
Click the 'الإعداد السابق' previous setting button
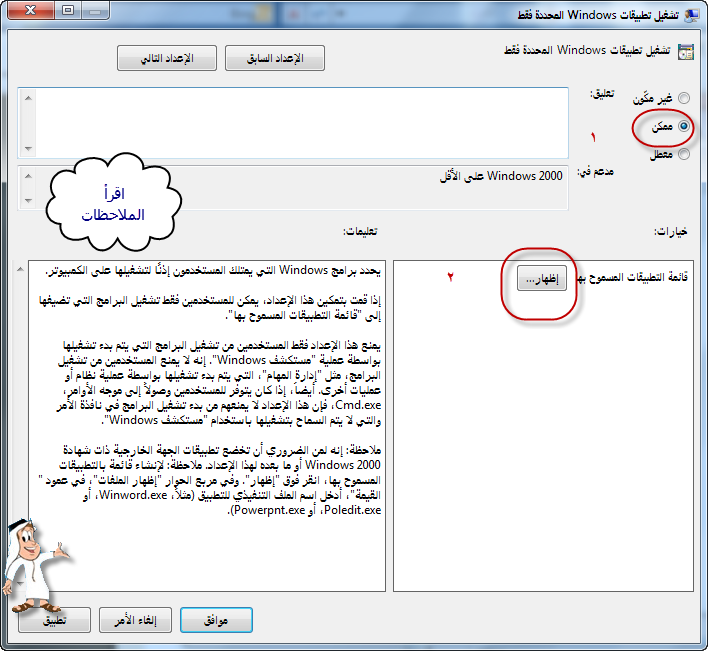pyautogui.click(x=275, y=58)
